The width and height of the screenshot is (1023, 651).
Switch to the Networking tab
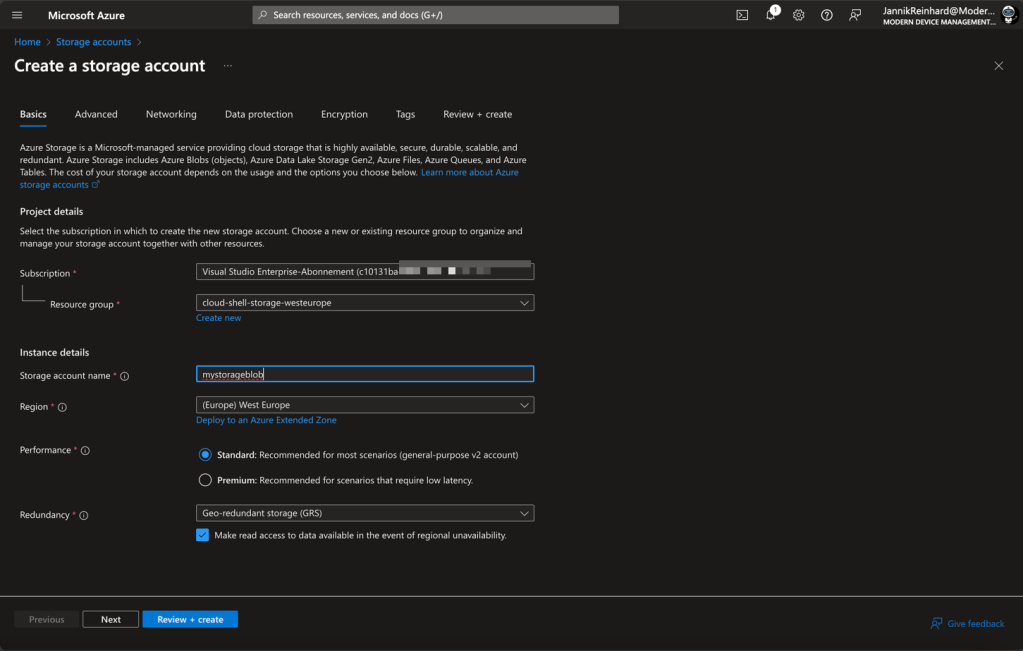pos(171,114)
